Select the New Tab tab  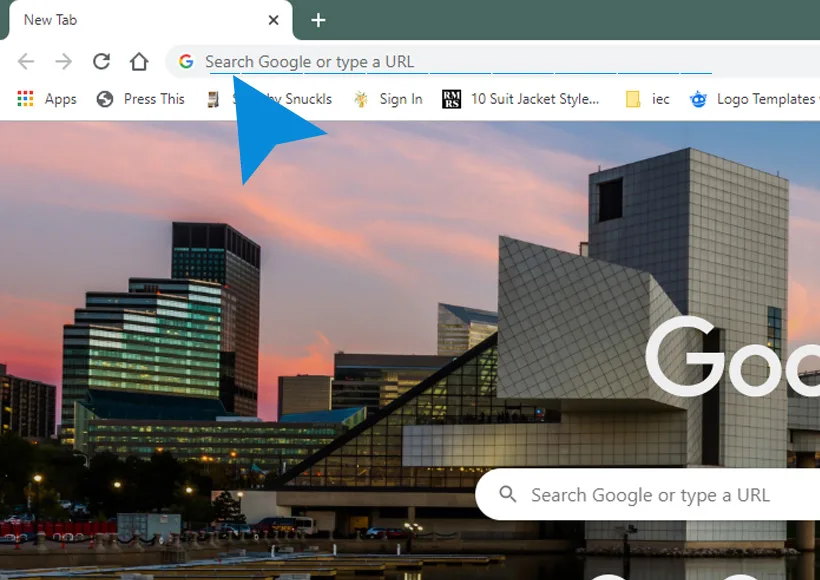tap(150, 20)
